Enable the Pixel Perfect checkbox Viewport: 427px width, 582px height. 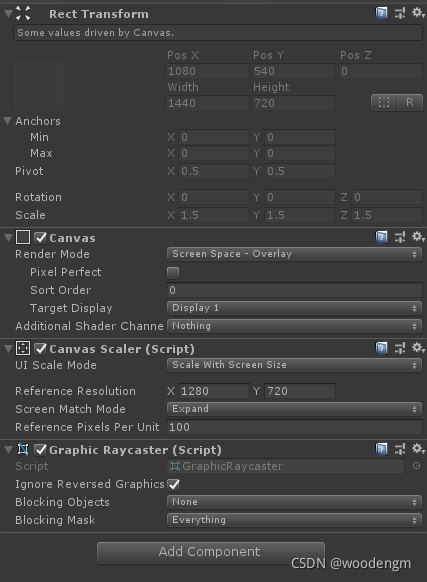pyautogui.click(x=173, y=273)
